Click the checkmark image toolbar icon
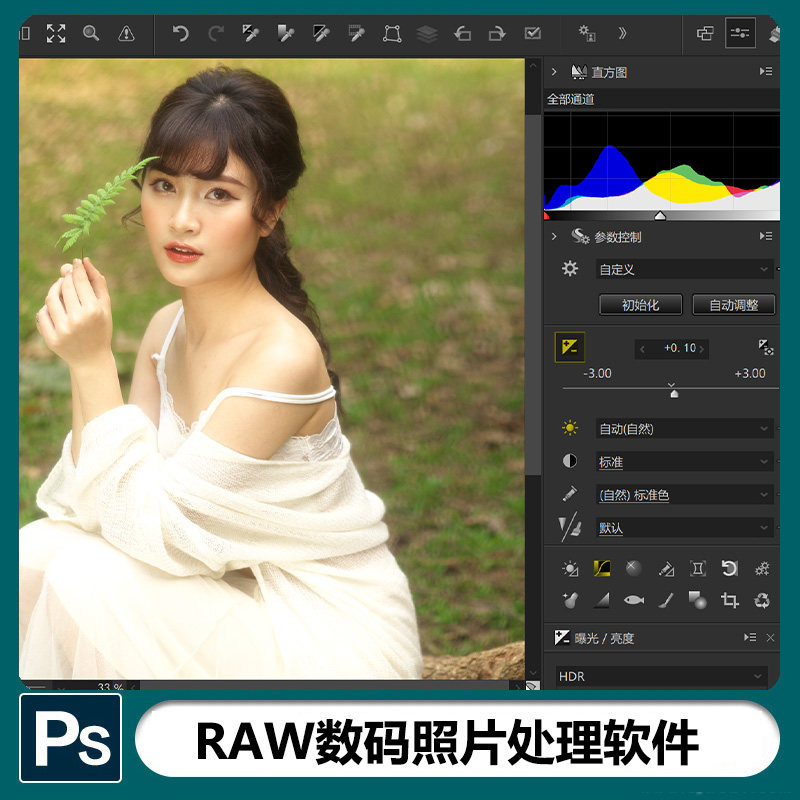 pos(533,33)
